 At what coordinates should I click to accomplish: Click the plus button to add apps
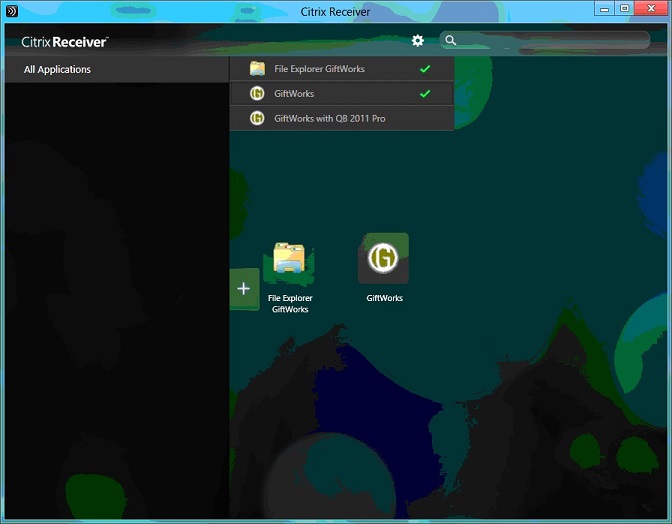click(244, 289)
